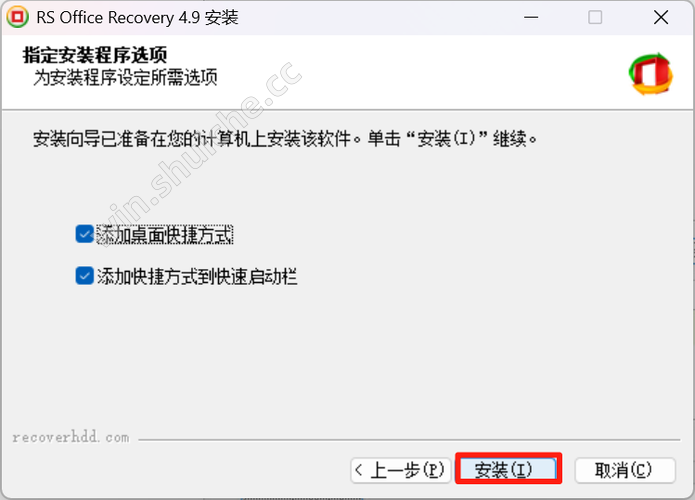This screenshot has height=500, width=695.
Task: Click the horizontal separator line beside recoverhdd.com
Action: 409,440
